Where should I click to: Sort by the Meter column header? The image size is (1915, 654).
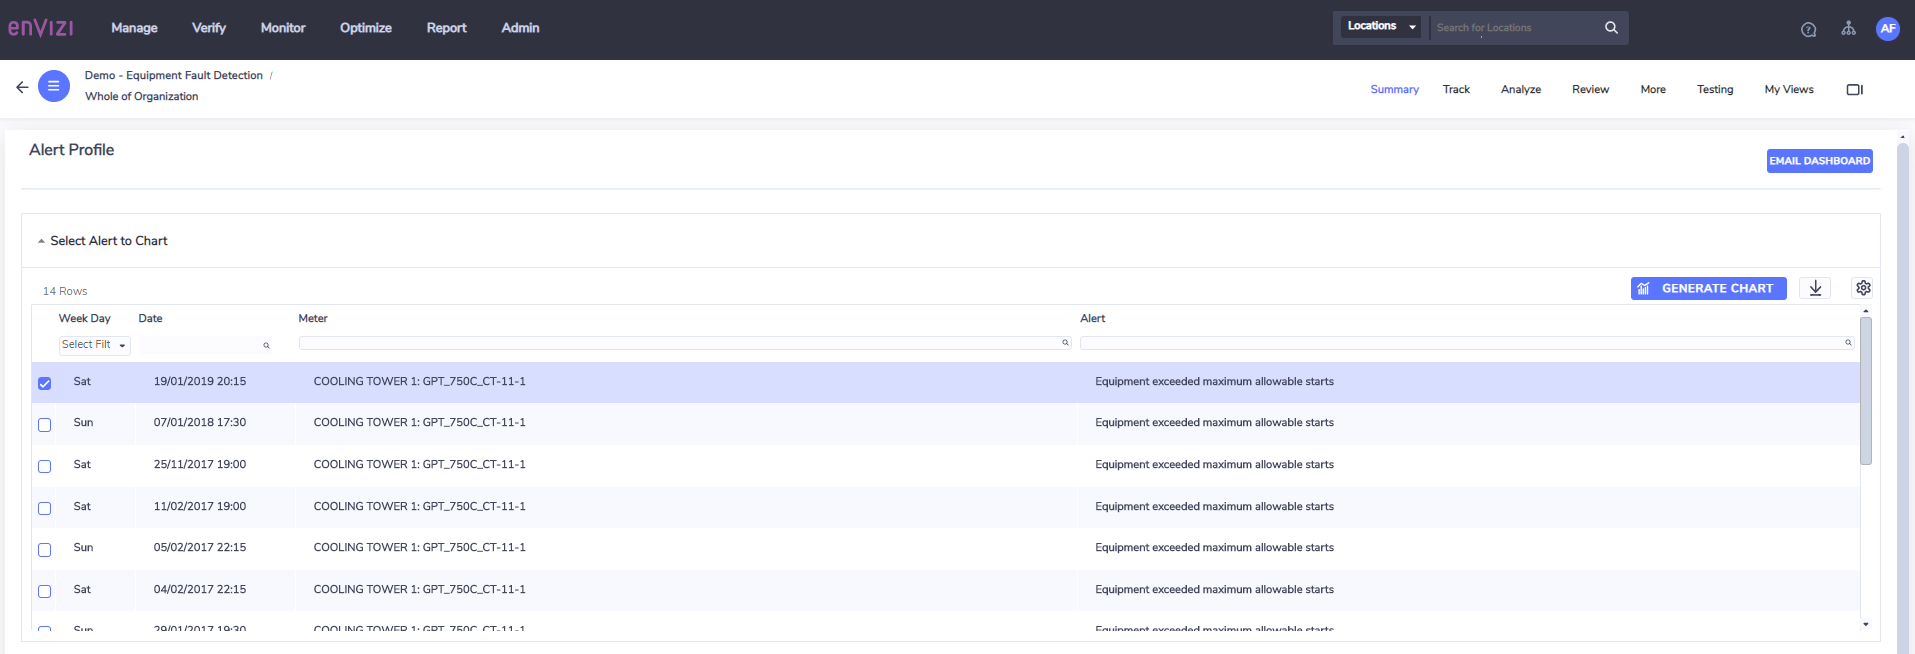(313, 319)
